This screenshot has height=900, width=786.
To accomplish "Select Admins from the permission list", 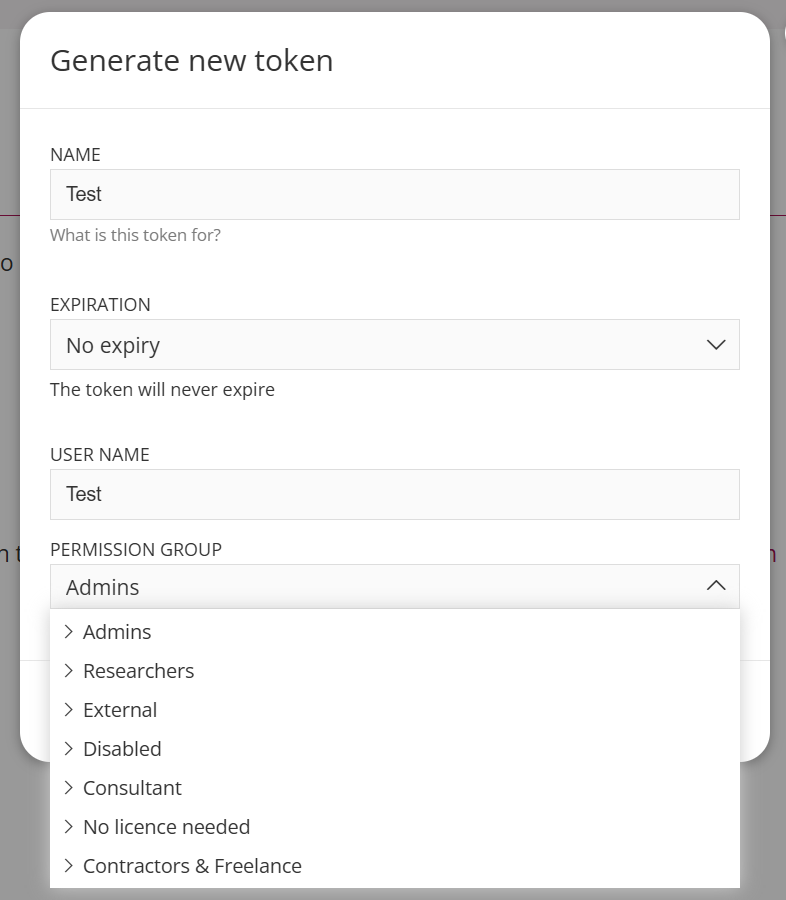I will click(x=117, y=632).
